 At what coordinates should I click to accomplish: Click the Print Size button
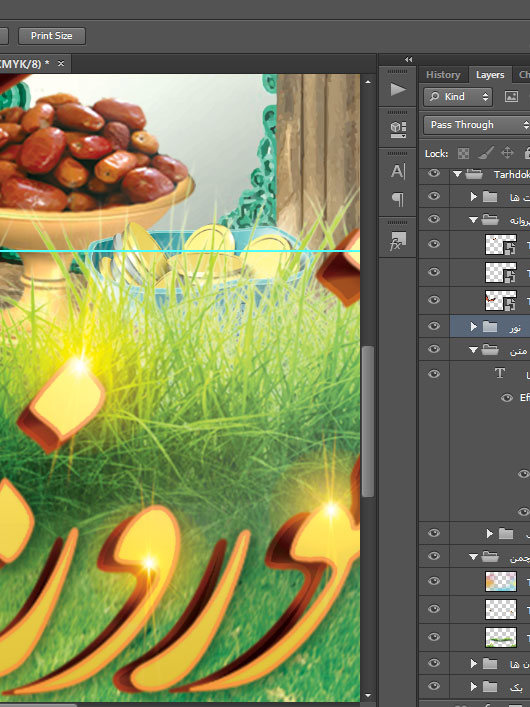pos(51,36)
